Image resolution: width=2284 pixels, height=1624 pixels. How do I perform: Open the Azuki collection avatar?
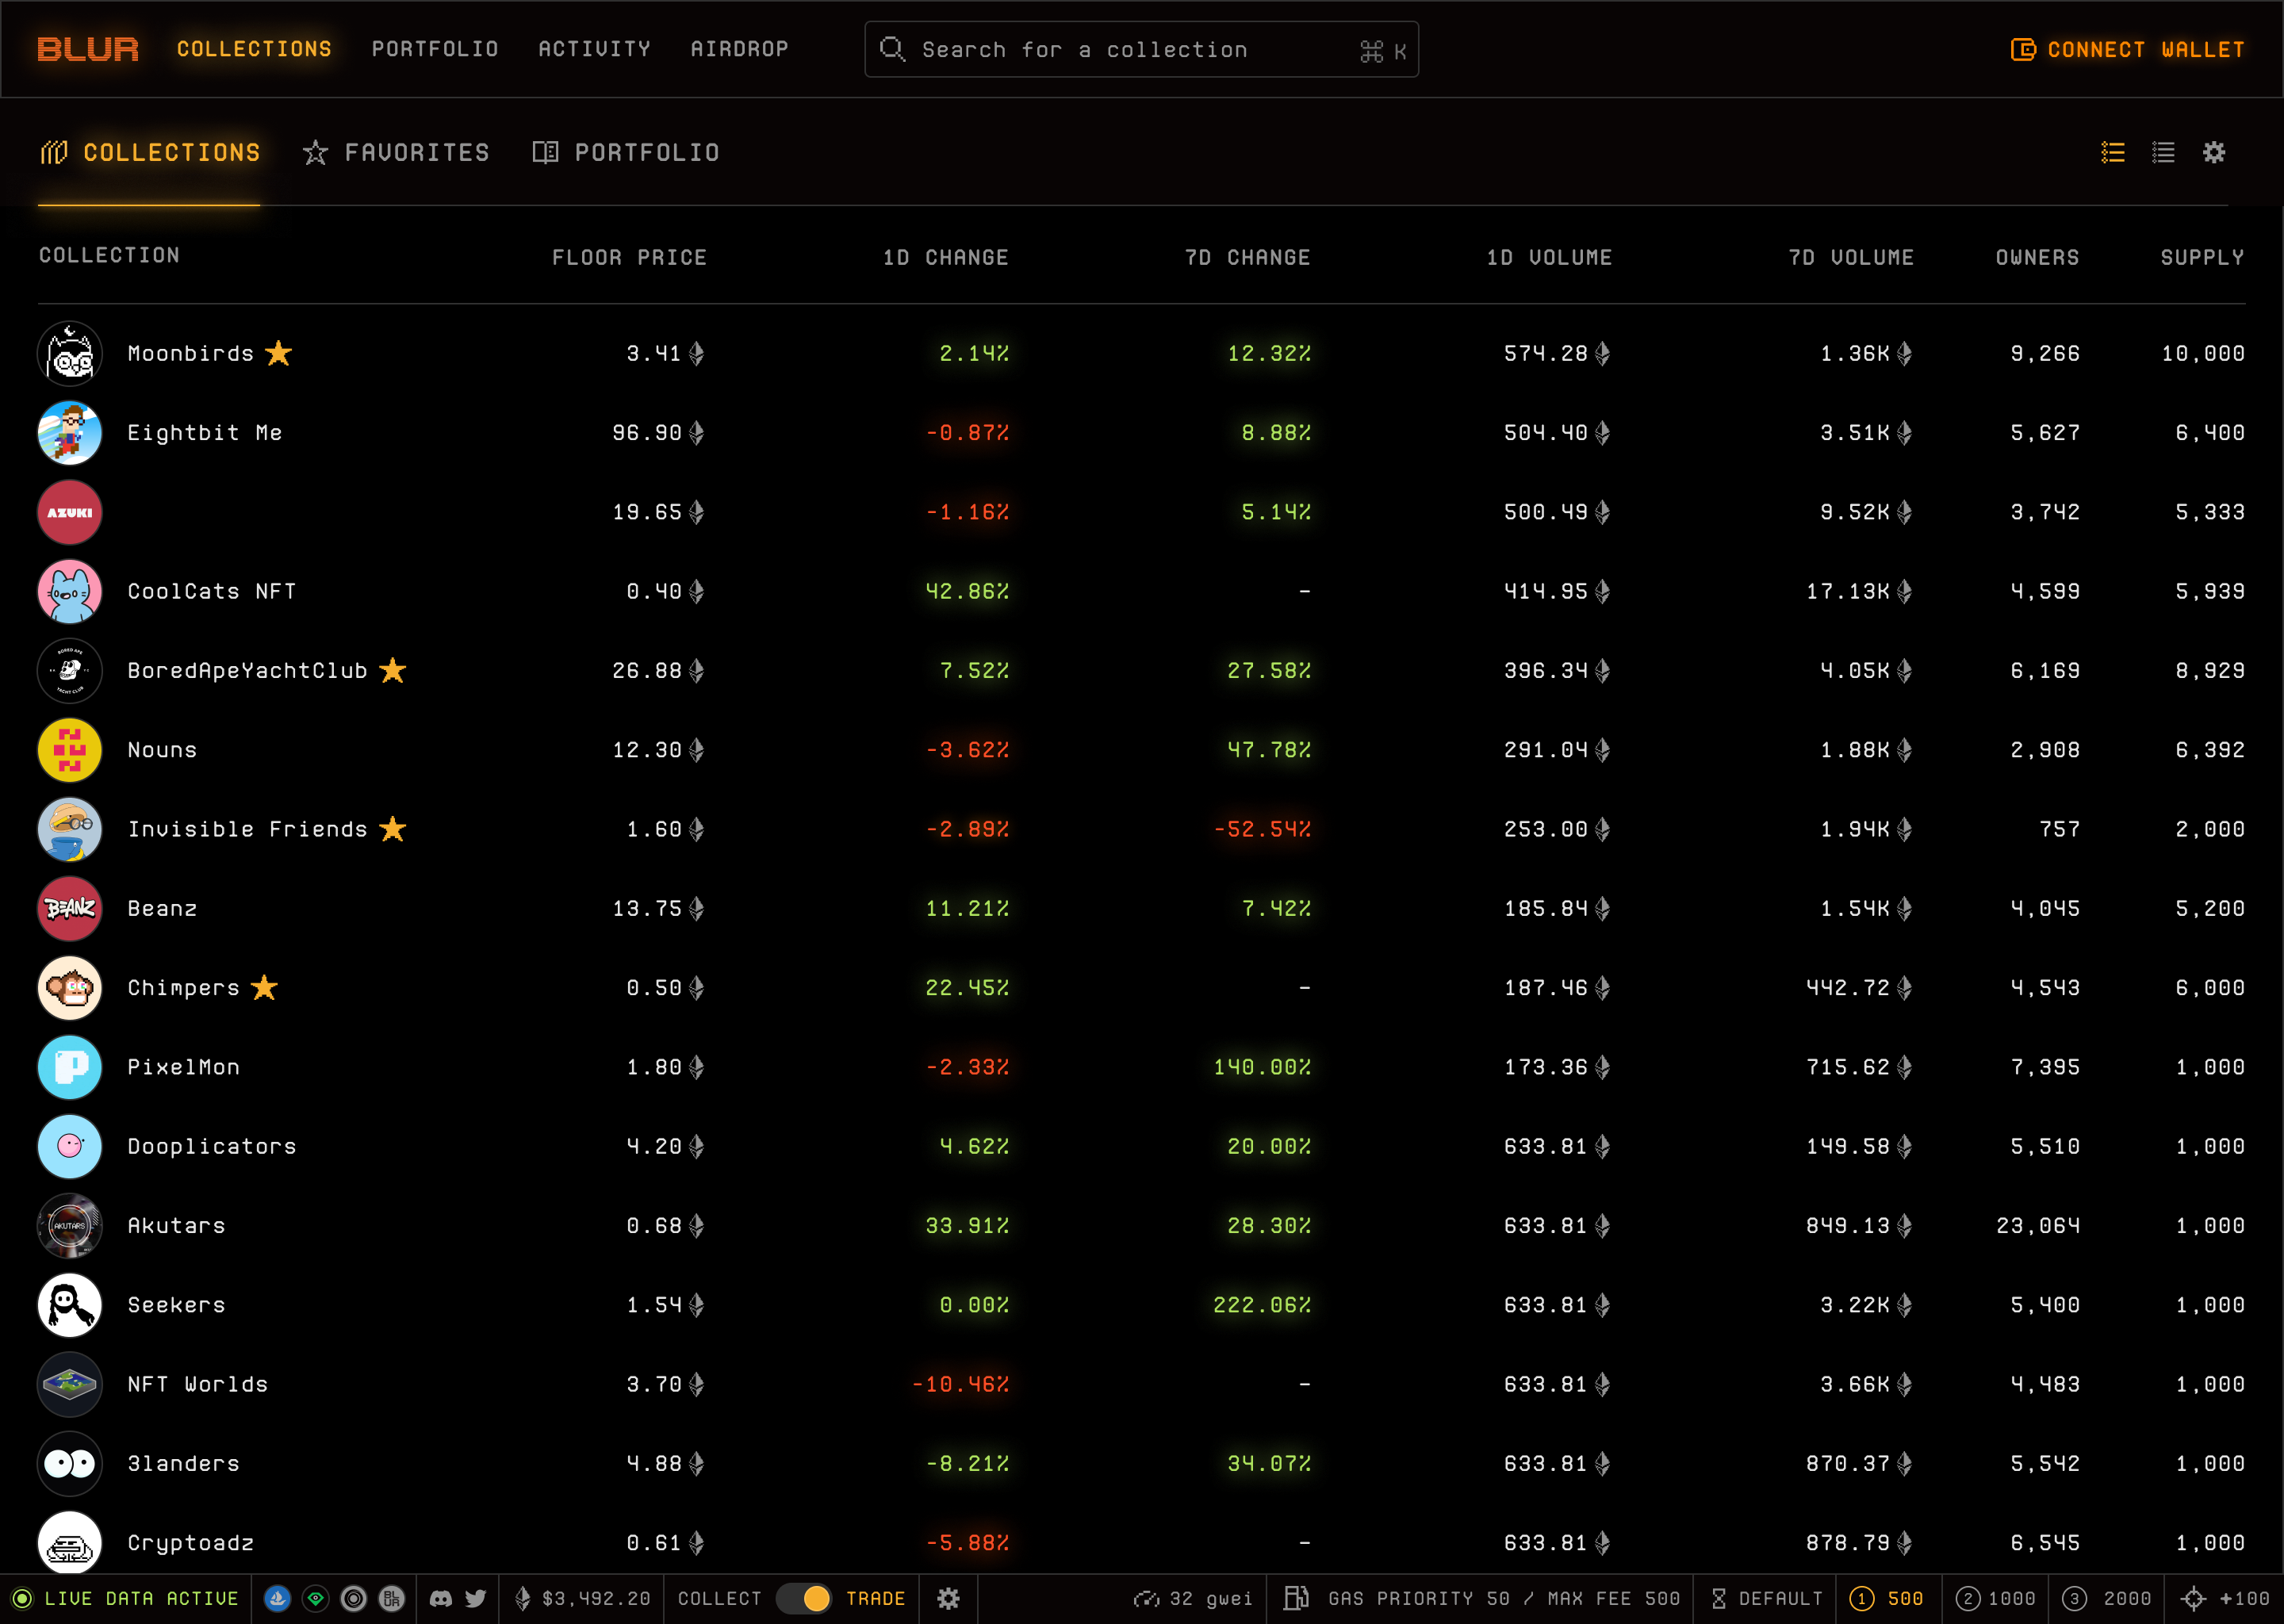[x=70, y=512]
